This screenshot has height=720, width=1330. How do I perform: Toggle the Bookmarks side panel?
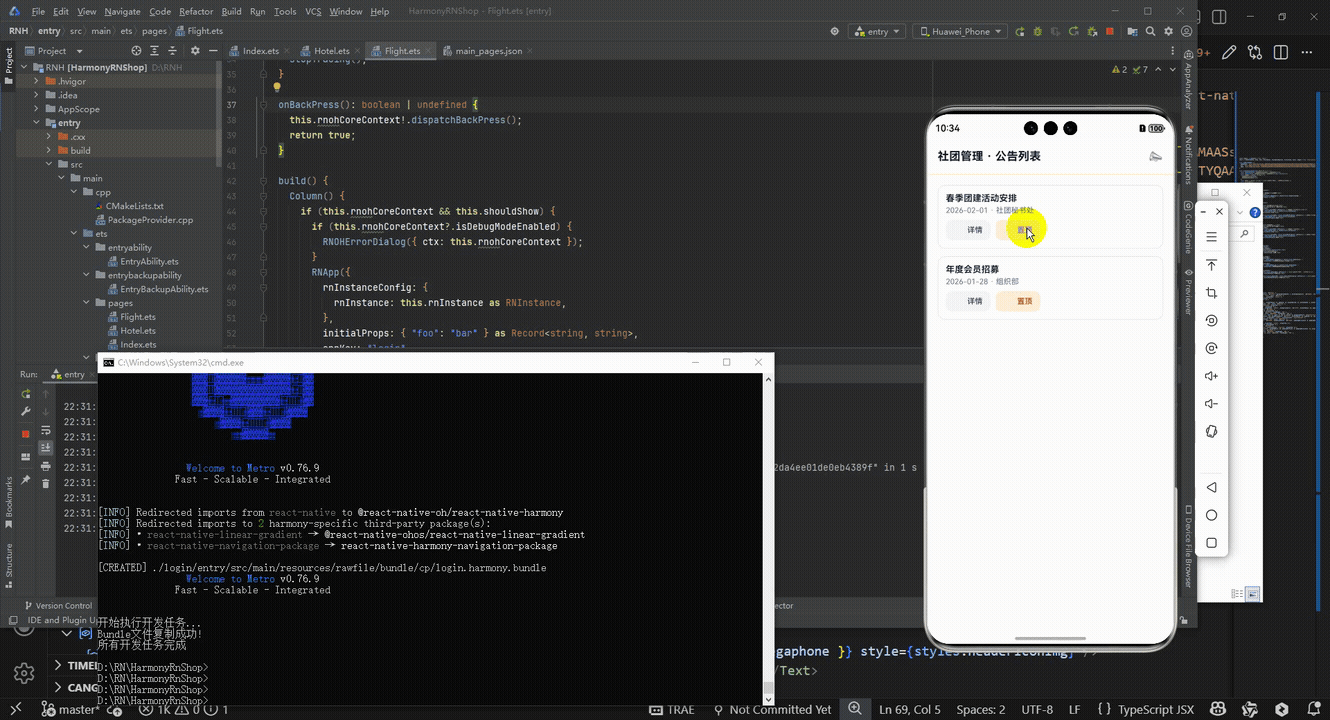click(9, 503)
